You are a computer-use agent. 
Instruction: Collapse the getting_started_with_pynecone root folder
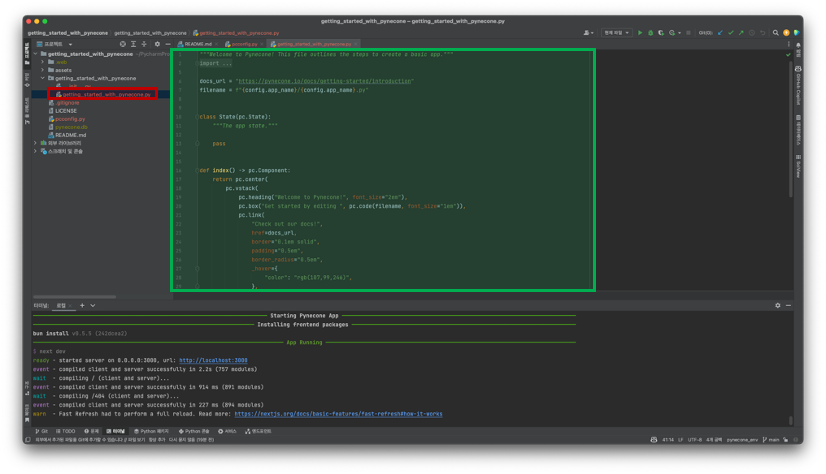click(36, 54)
